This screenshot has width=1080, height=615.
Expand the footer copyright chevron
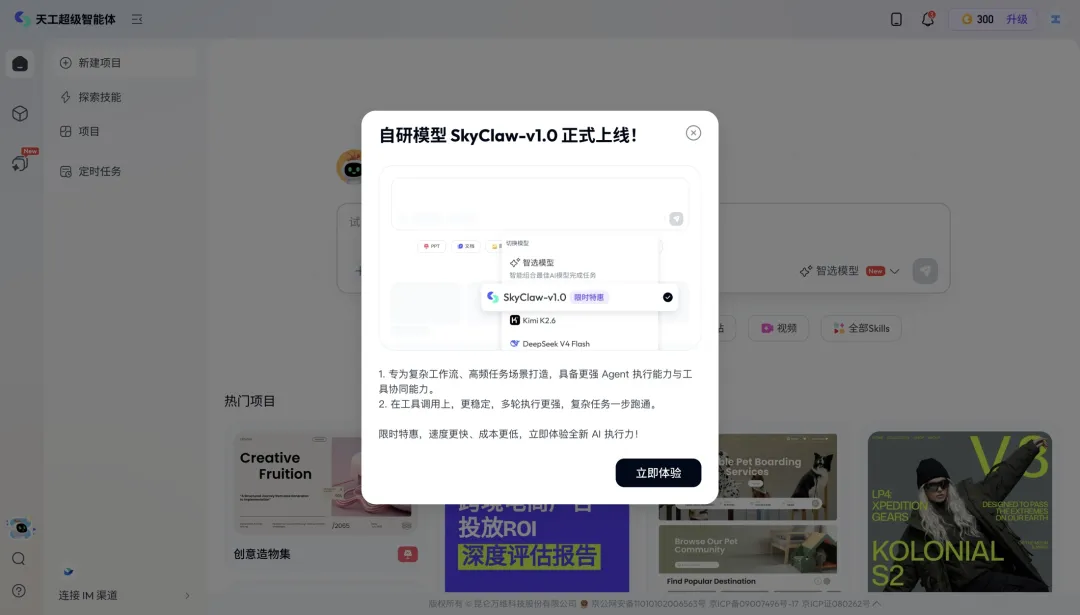click(x=876, y=604)
